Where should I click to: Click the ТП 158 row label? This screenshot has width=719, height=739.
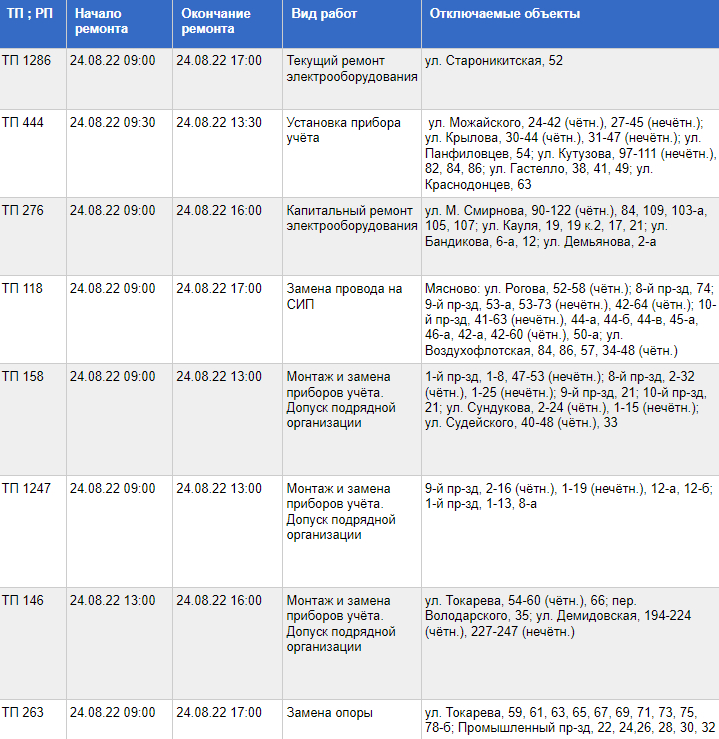(x=23, y=377)
